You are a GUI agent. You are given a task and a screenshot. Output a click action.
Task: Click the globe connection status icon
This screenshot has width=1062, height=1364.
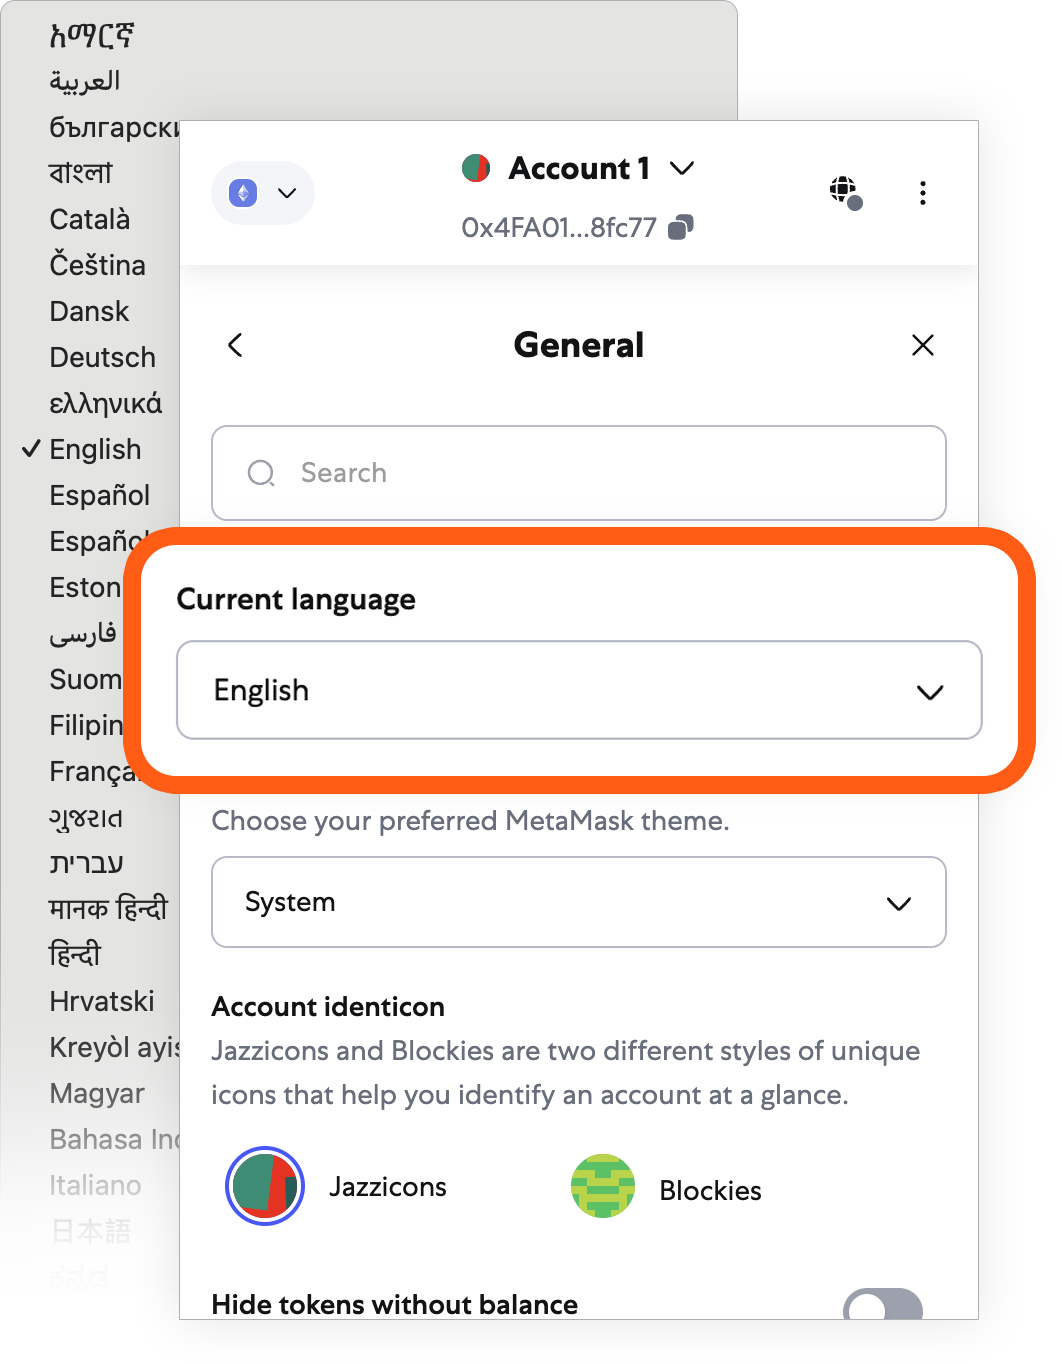pyautogui.click(x=845, y=191)
